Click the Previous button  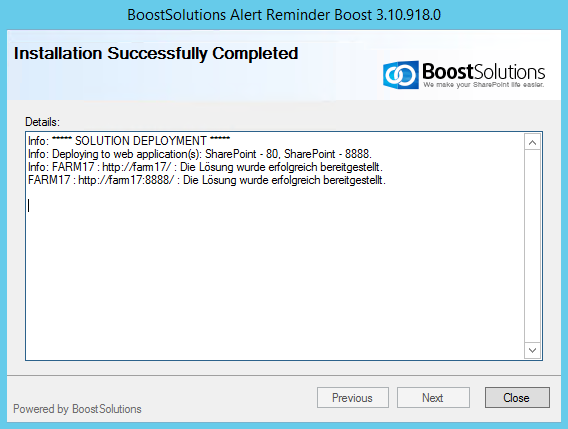coord(353,397)
